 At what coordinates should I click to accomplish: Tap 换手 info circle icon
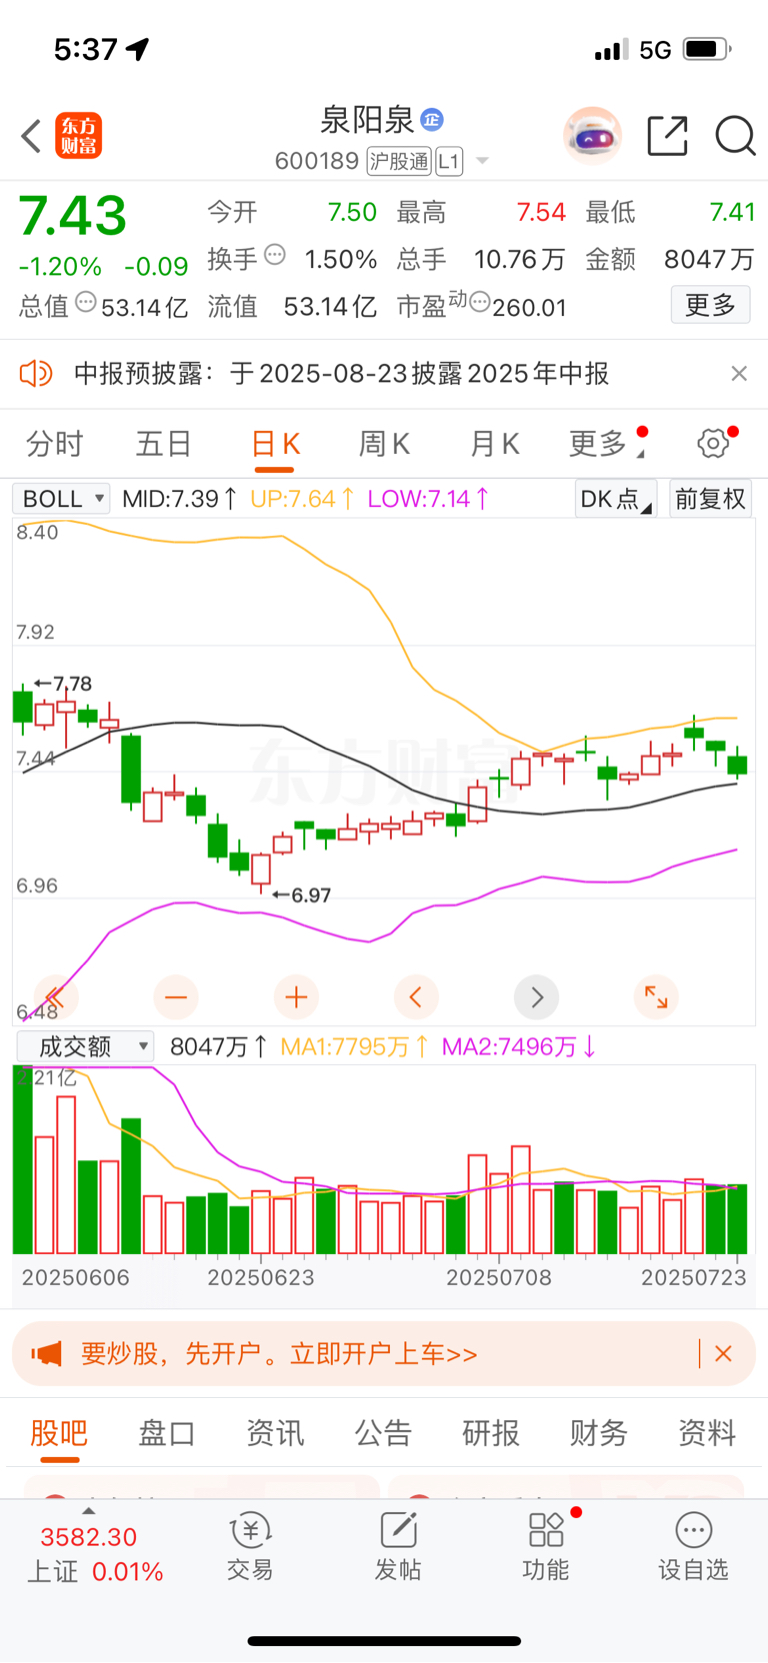pyautogui.click(x=275, y=255)
